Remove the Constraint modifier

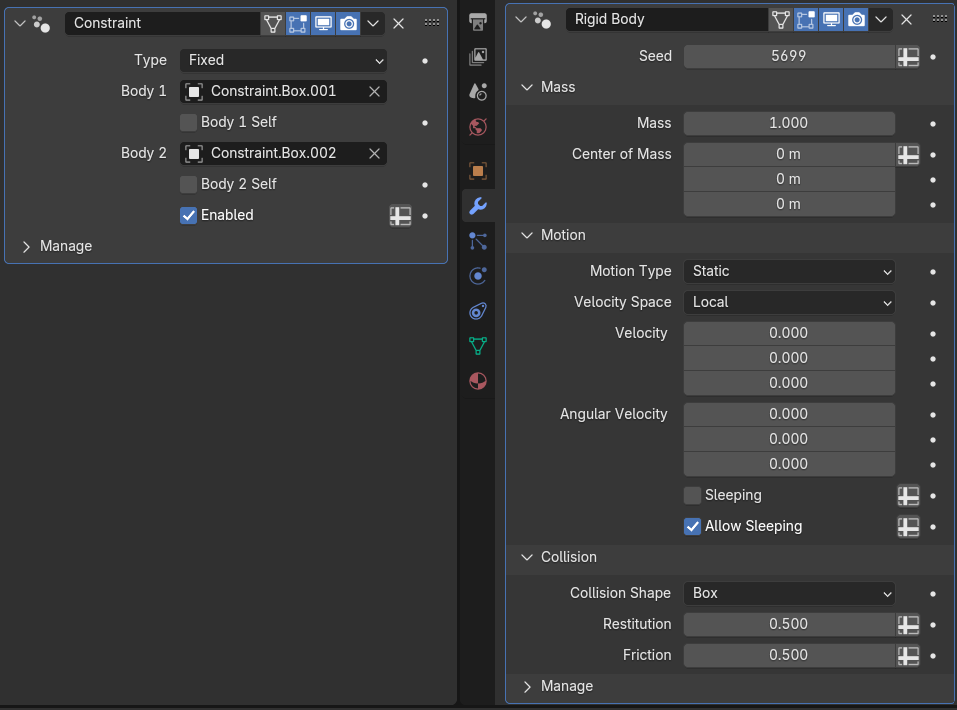(399, 24)
